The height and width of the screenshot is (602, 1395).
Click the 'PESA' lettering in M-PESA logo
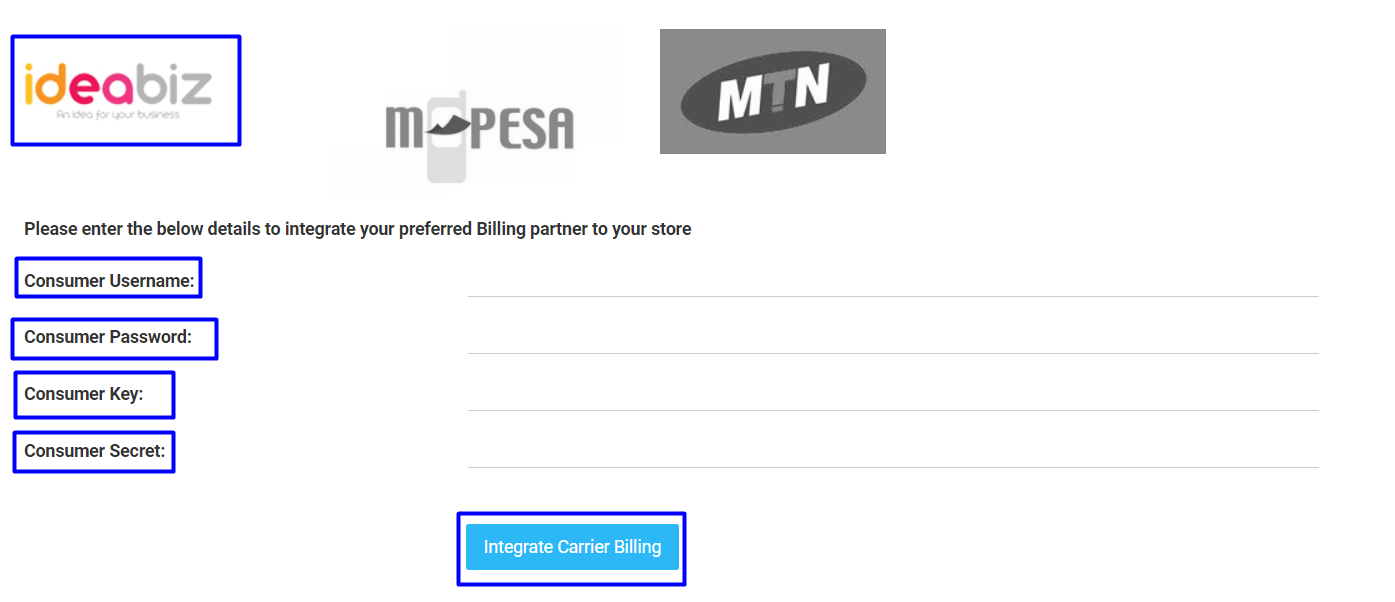[524, 130]
